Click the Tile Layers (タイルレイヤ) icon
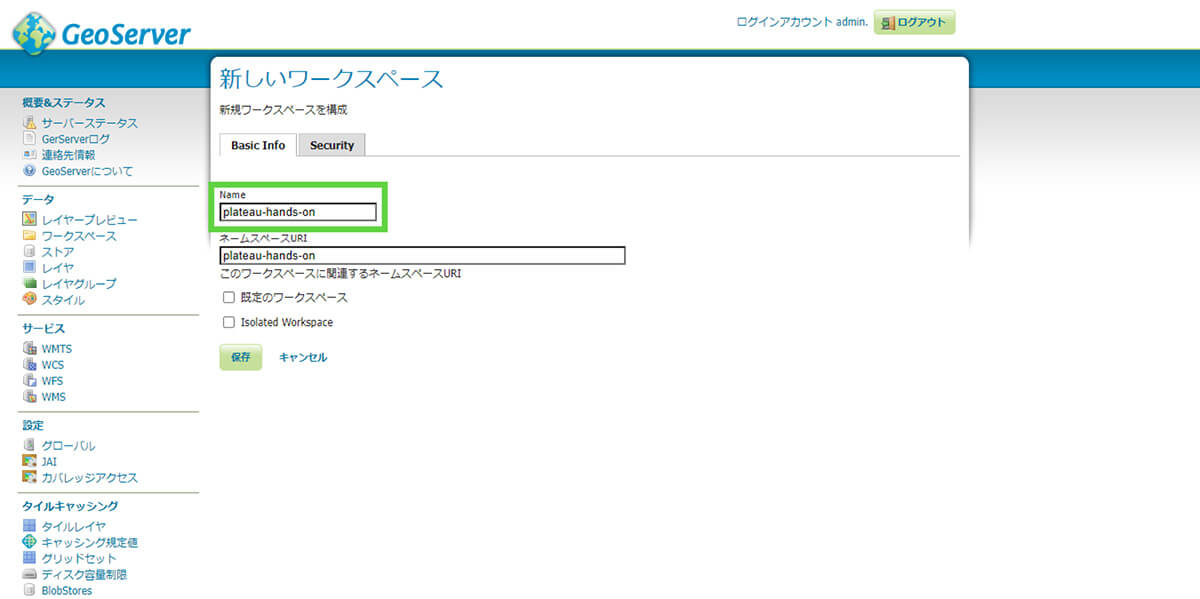 (30, 526)
